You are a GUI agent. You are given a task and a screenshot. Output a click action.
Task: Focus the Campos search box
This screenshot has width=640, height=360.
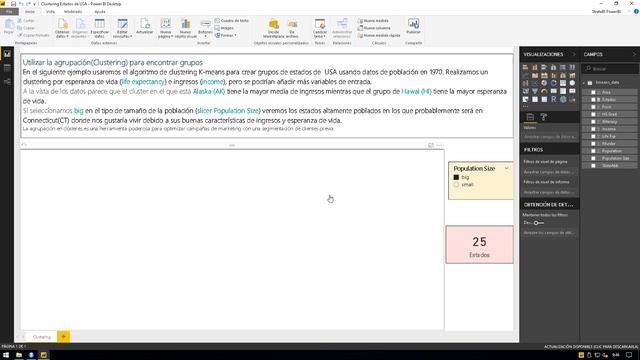tap(611, 69)
